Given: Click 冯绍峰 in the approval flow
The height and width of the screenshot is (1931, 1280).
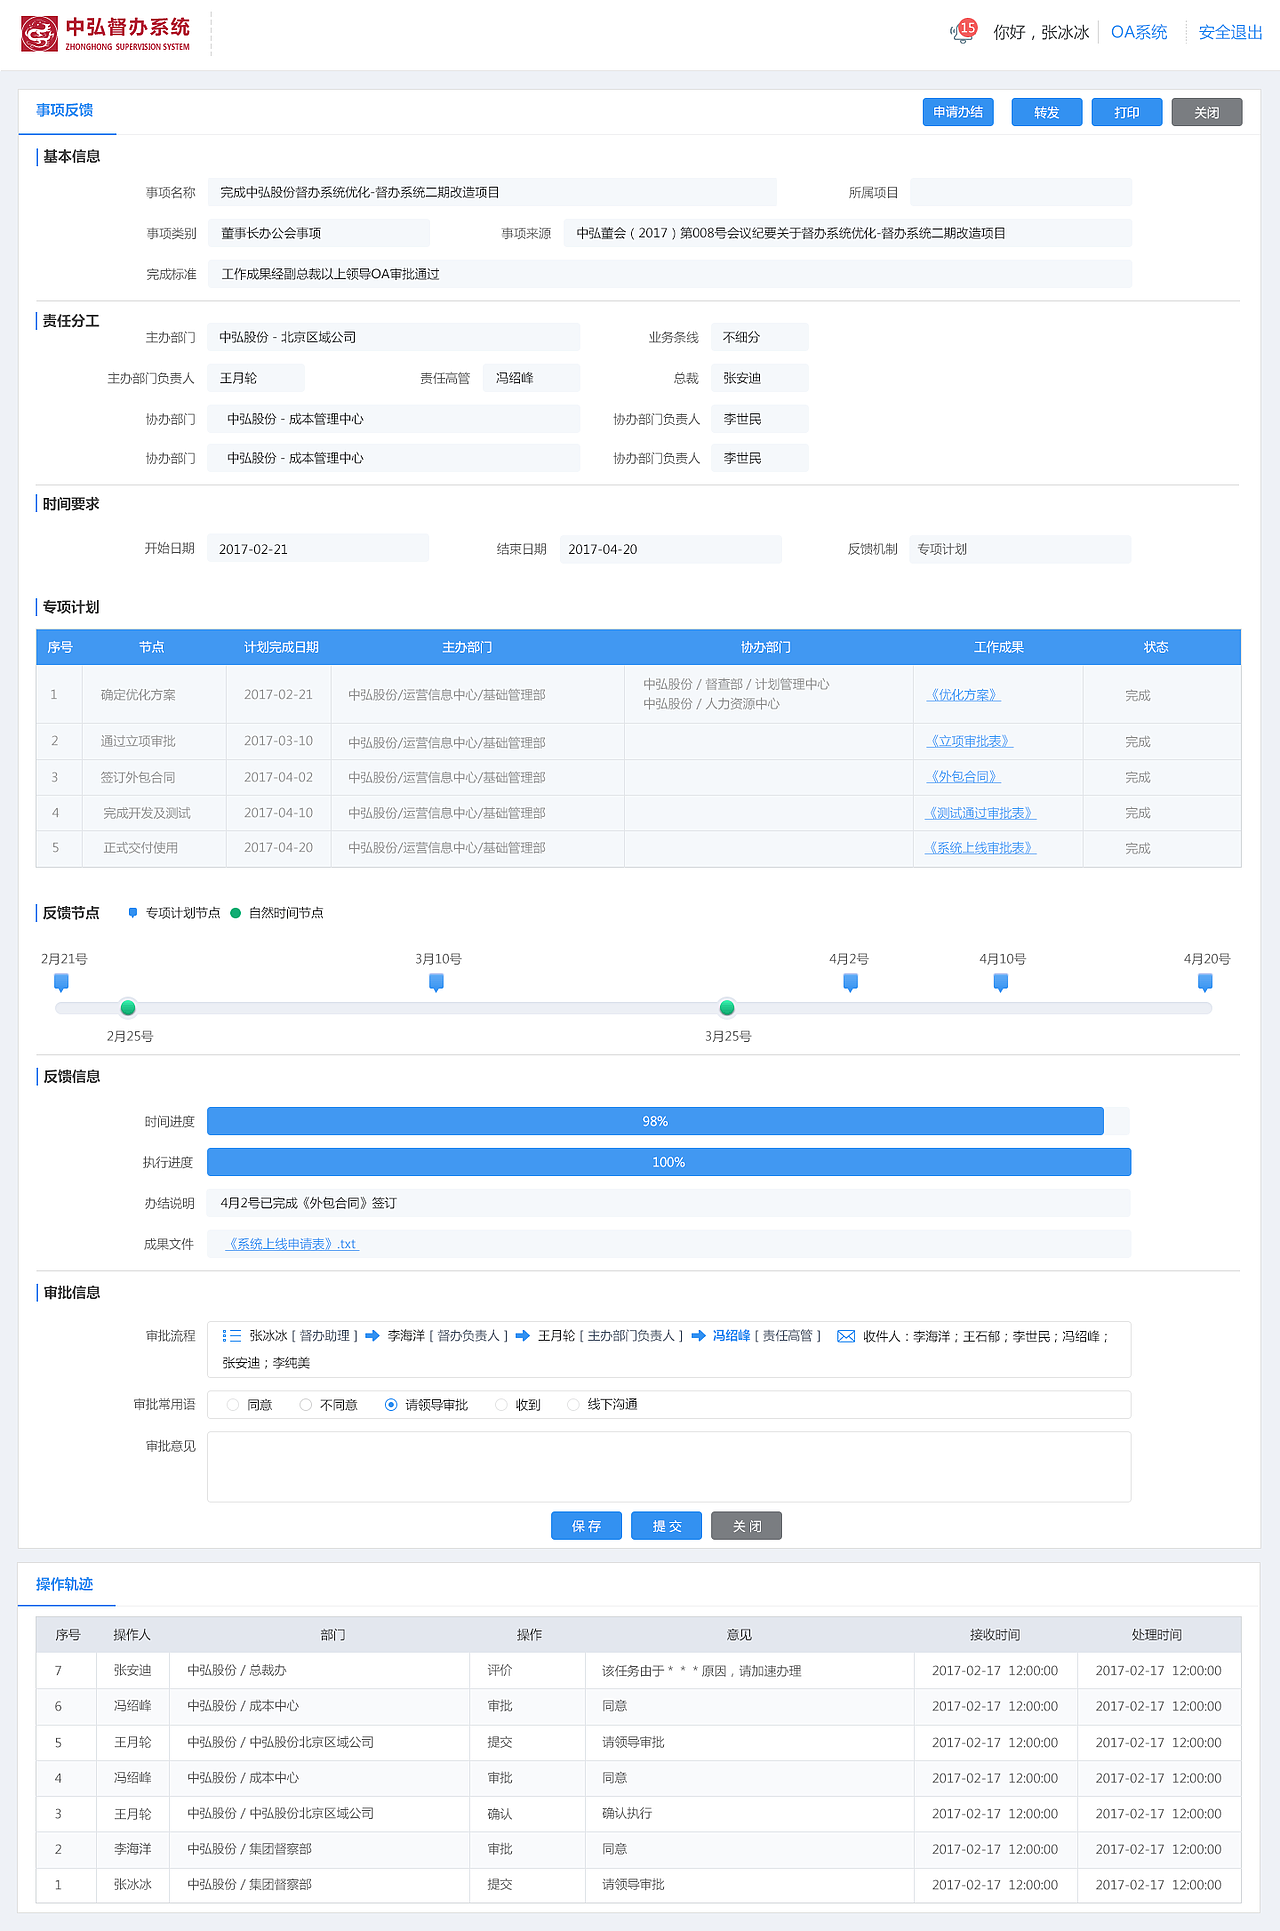Looking at the screenshot, I should 731,1336.
